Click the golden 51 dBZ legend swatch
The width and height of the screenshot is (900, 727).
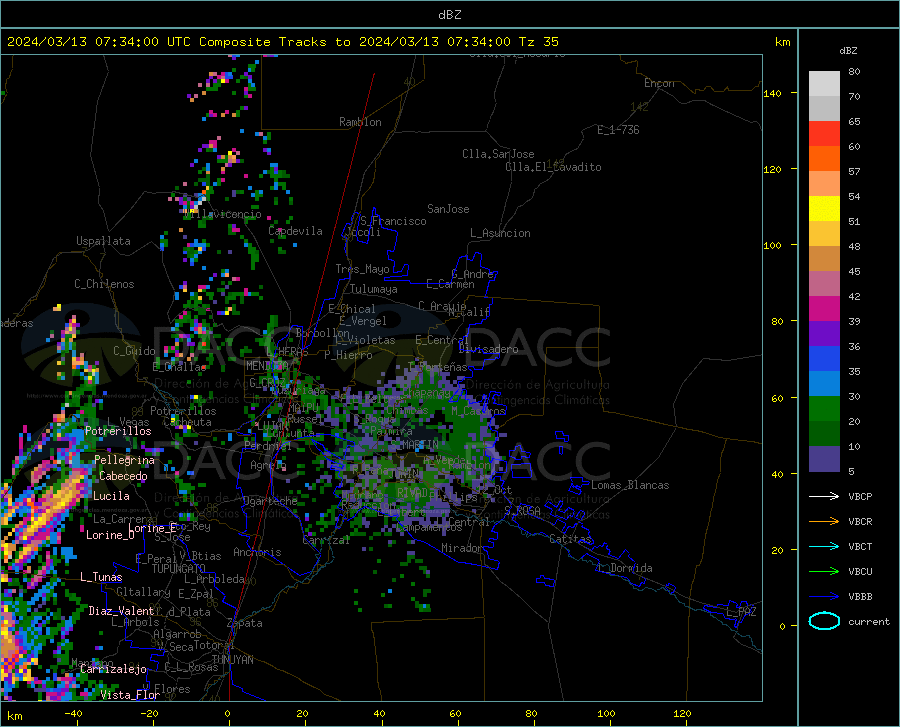[824, 234]
